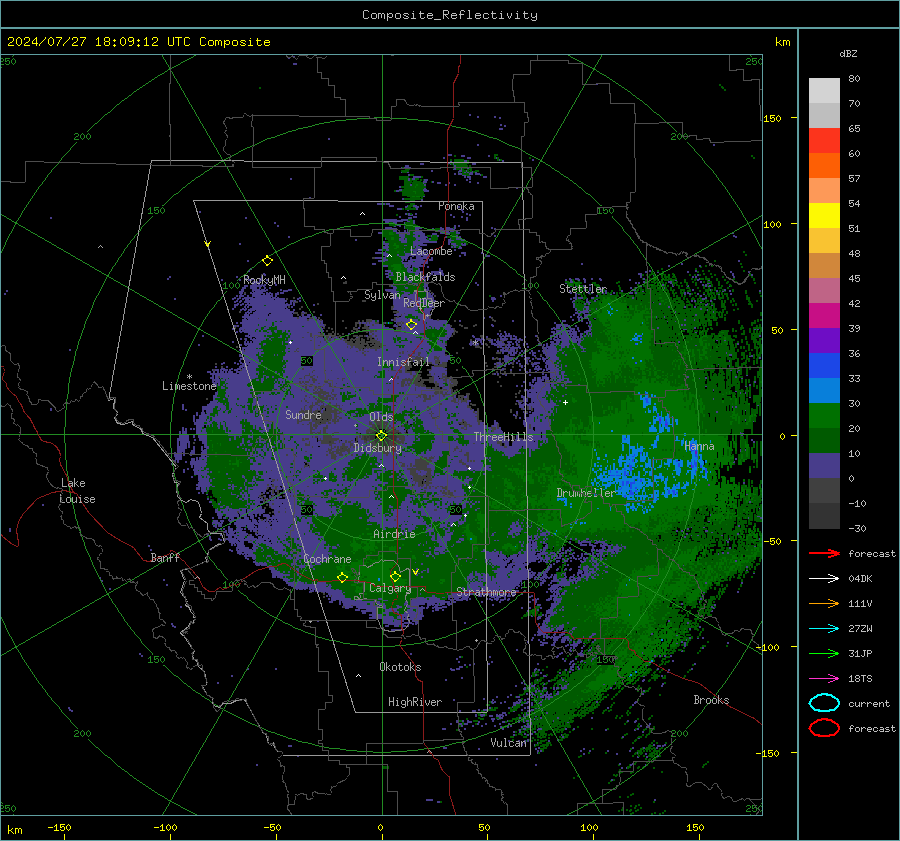Click the 'ThreeHills' map label

pos(503,437)
